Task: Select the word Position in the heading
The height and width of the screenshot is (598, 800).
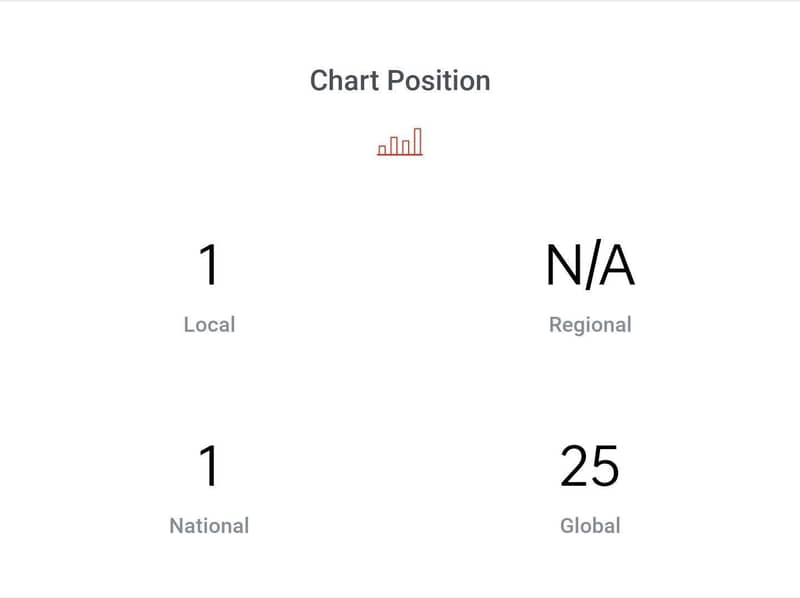Action: [439, 81]
